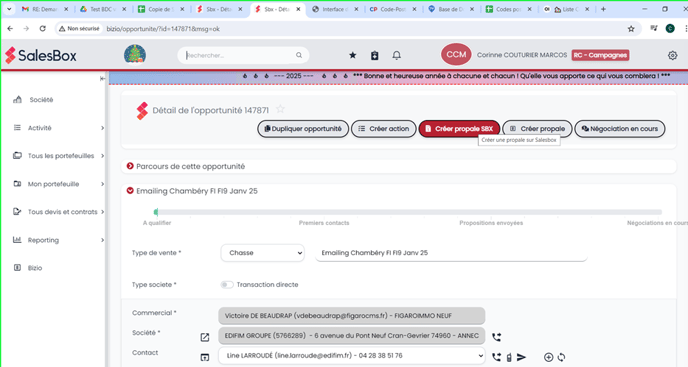688x367 pixels.
Task: Switch to the RE: Demar Gmail tab
Action: pyautogui.click(x=44, y=9)
